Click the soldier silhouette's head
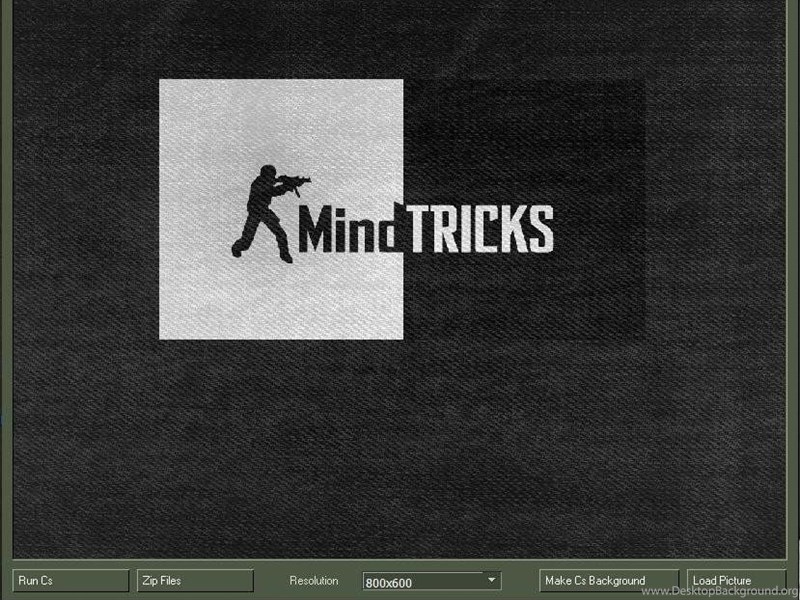Viewport: 800px width, 600px height. tap(267, 172)
